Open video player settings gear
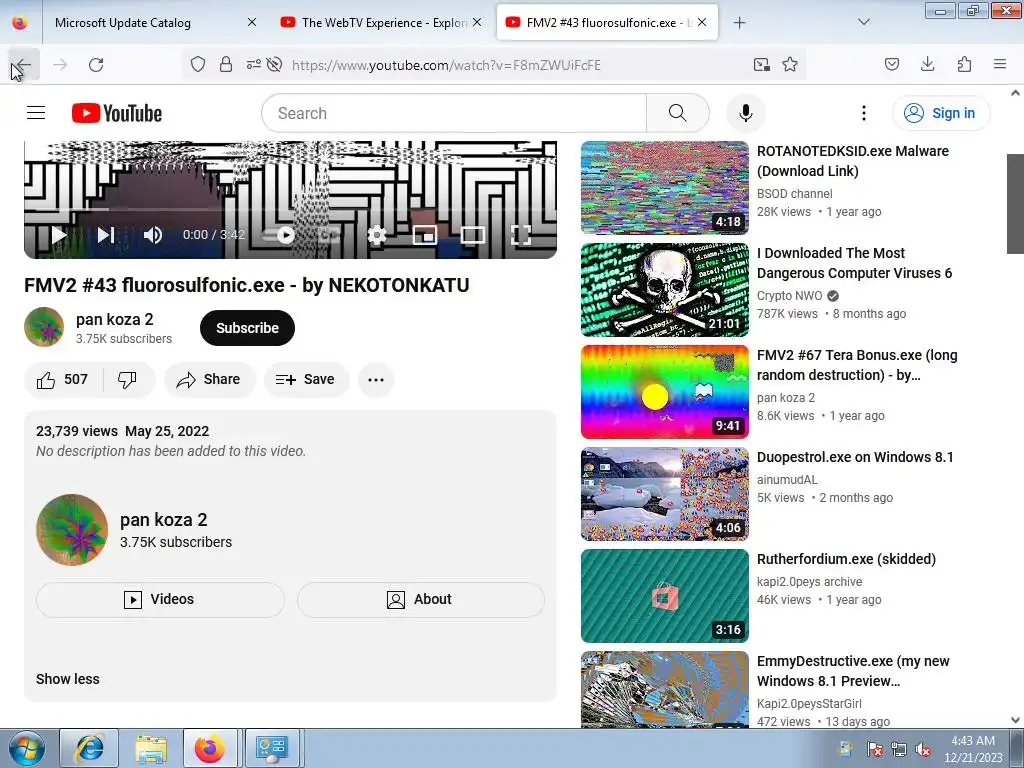 377,234
